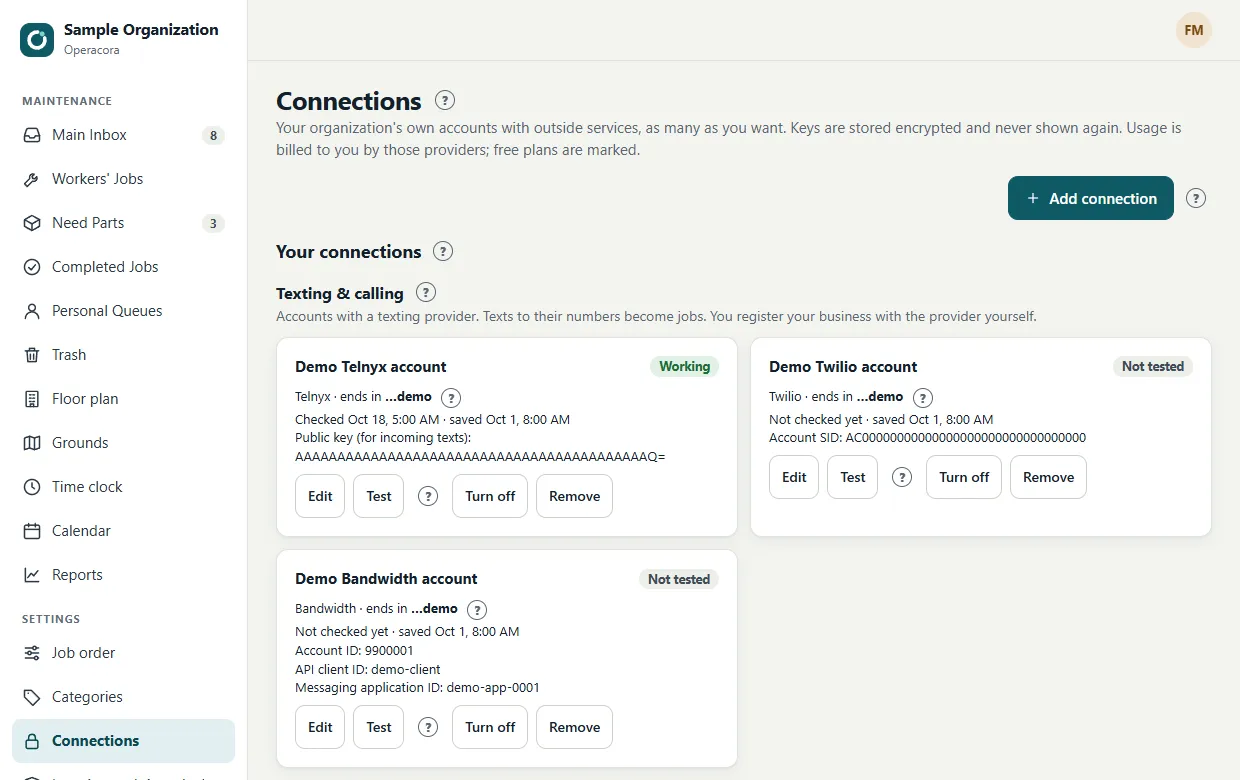
Task: Click the wrench icon for Workers' Jobs
Action: click(x=32, y=179)
